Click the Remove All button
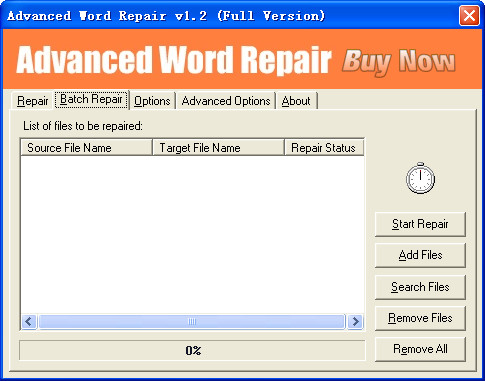 420,349
